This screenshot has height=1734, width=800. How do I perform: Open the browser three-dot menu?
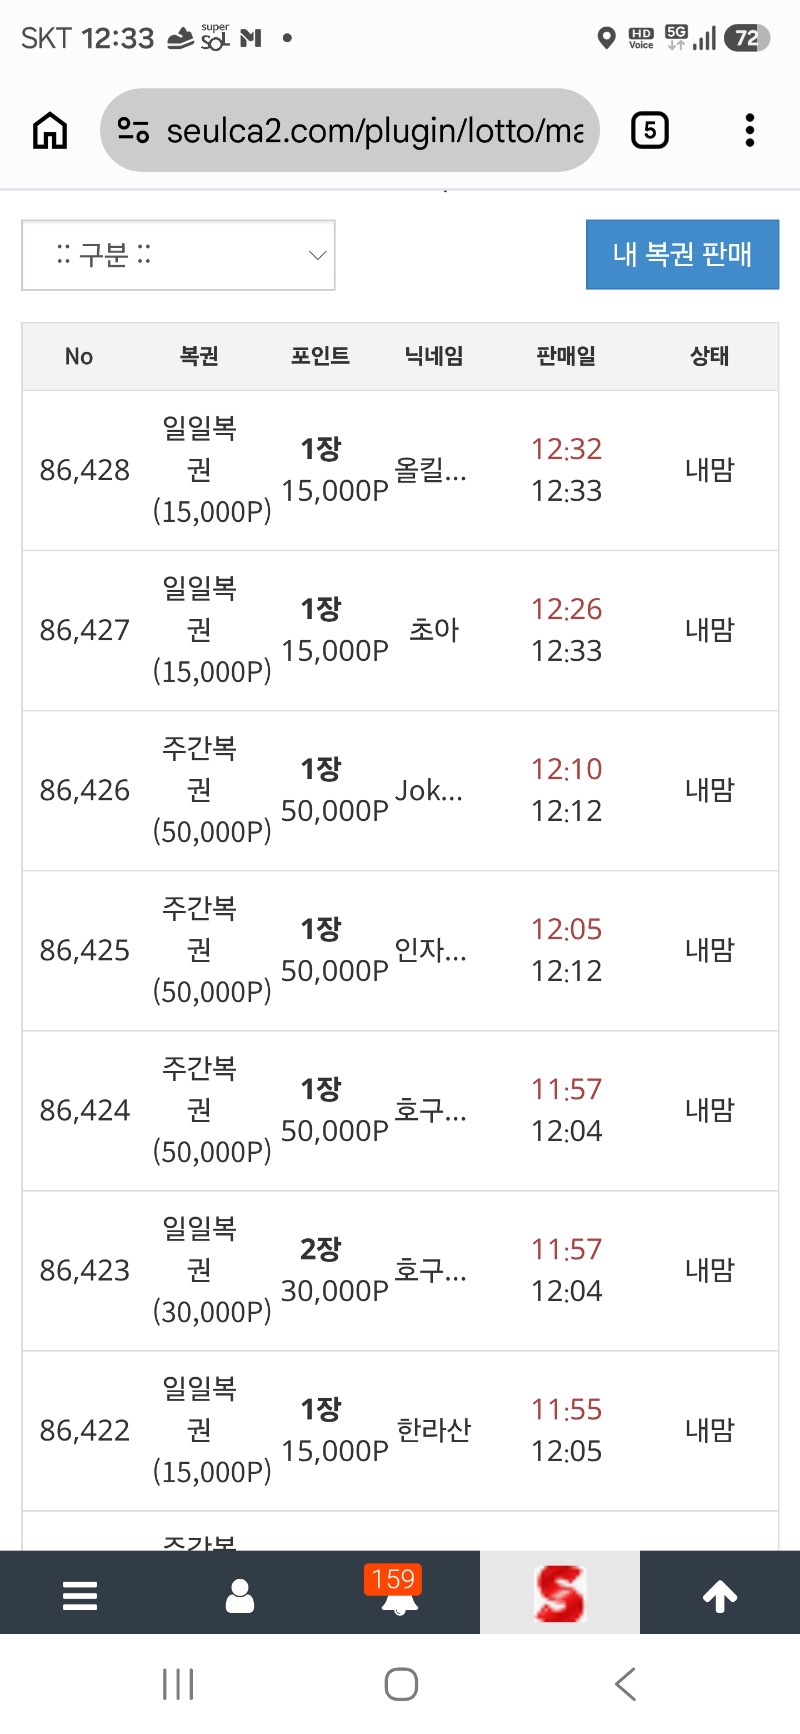point(750,131)
